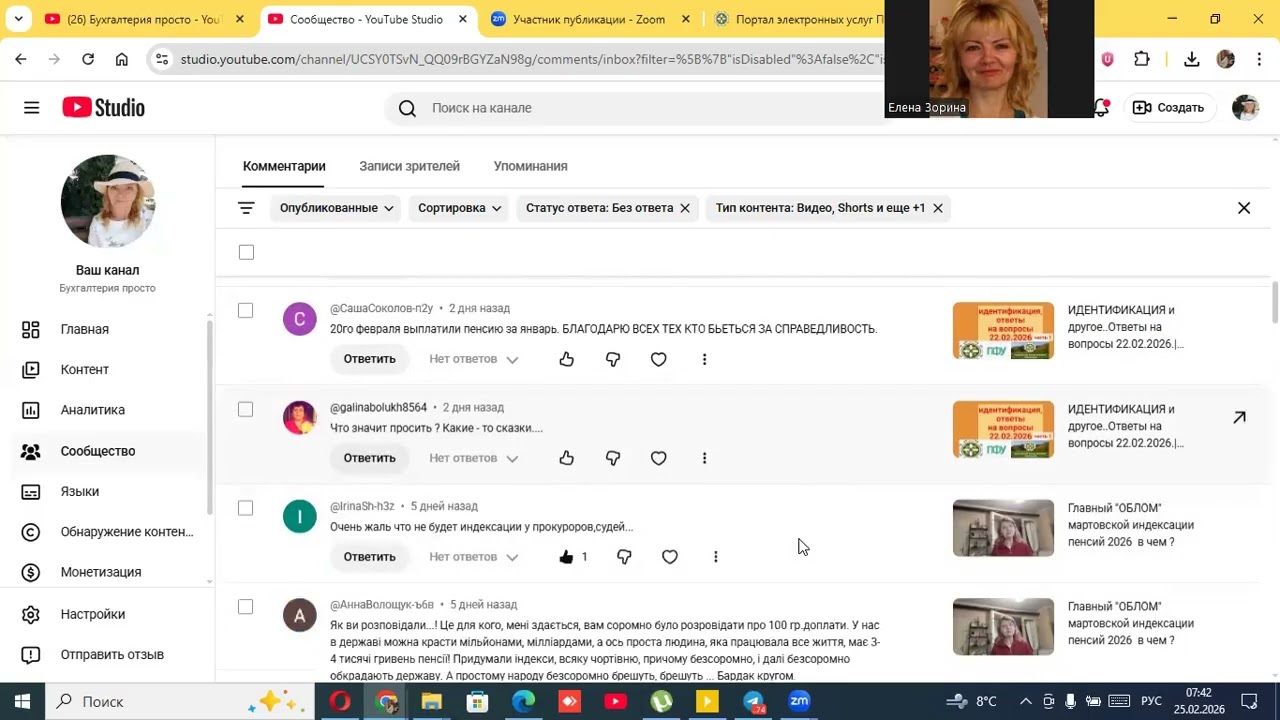
Task: Click the Создать button
Action: pyautogui.click(x=1168, y=108)
